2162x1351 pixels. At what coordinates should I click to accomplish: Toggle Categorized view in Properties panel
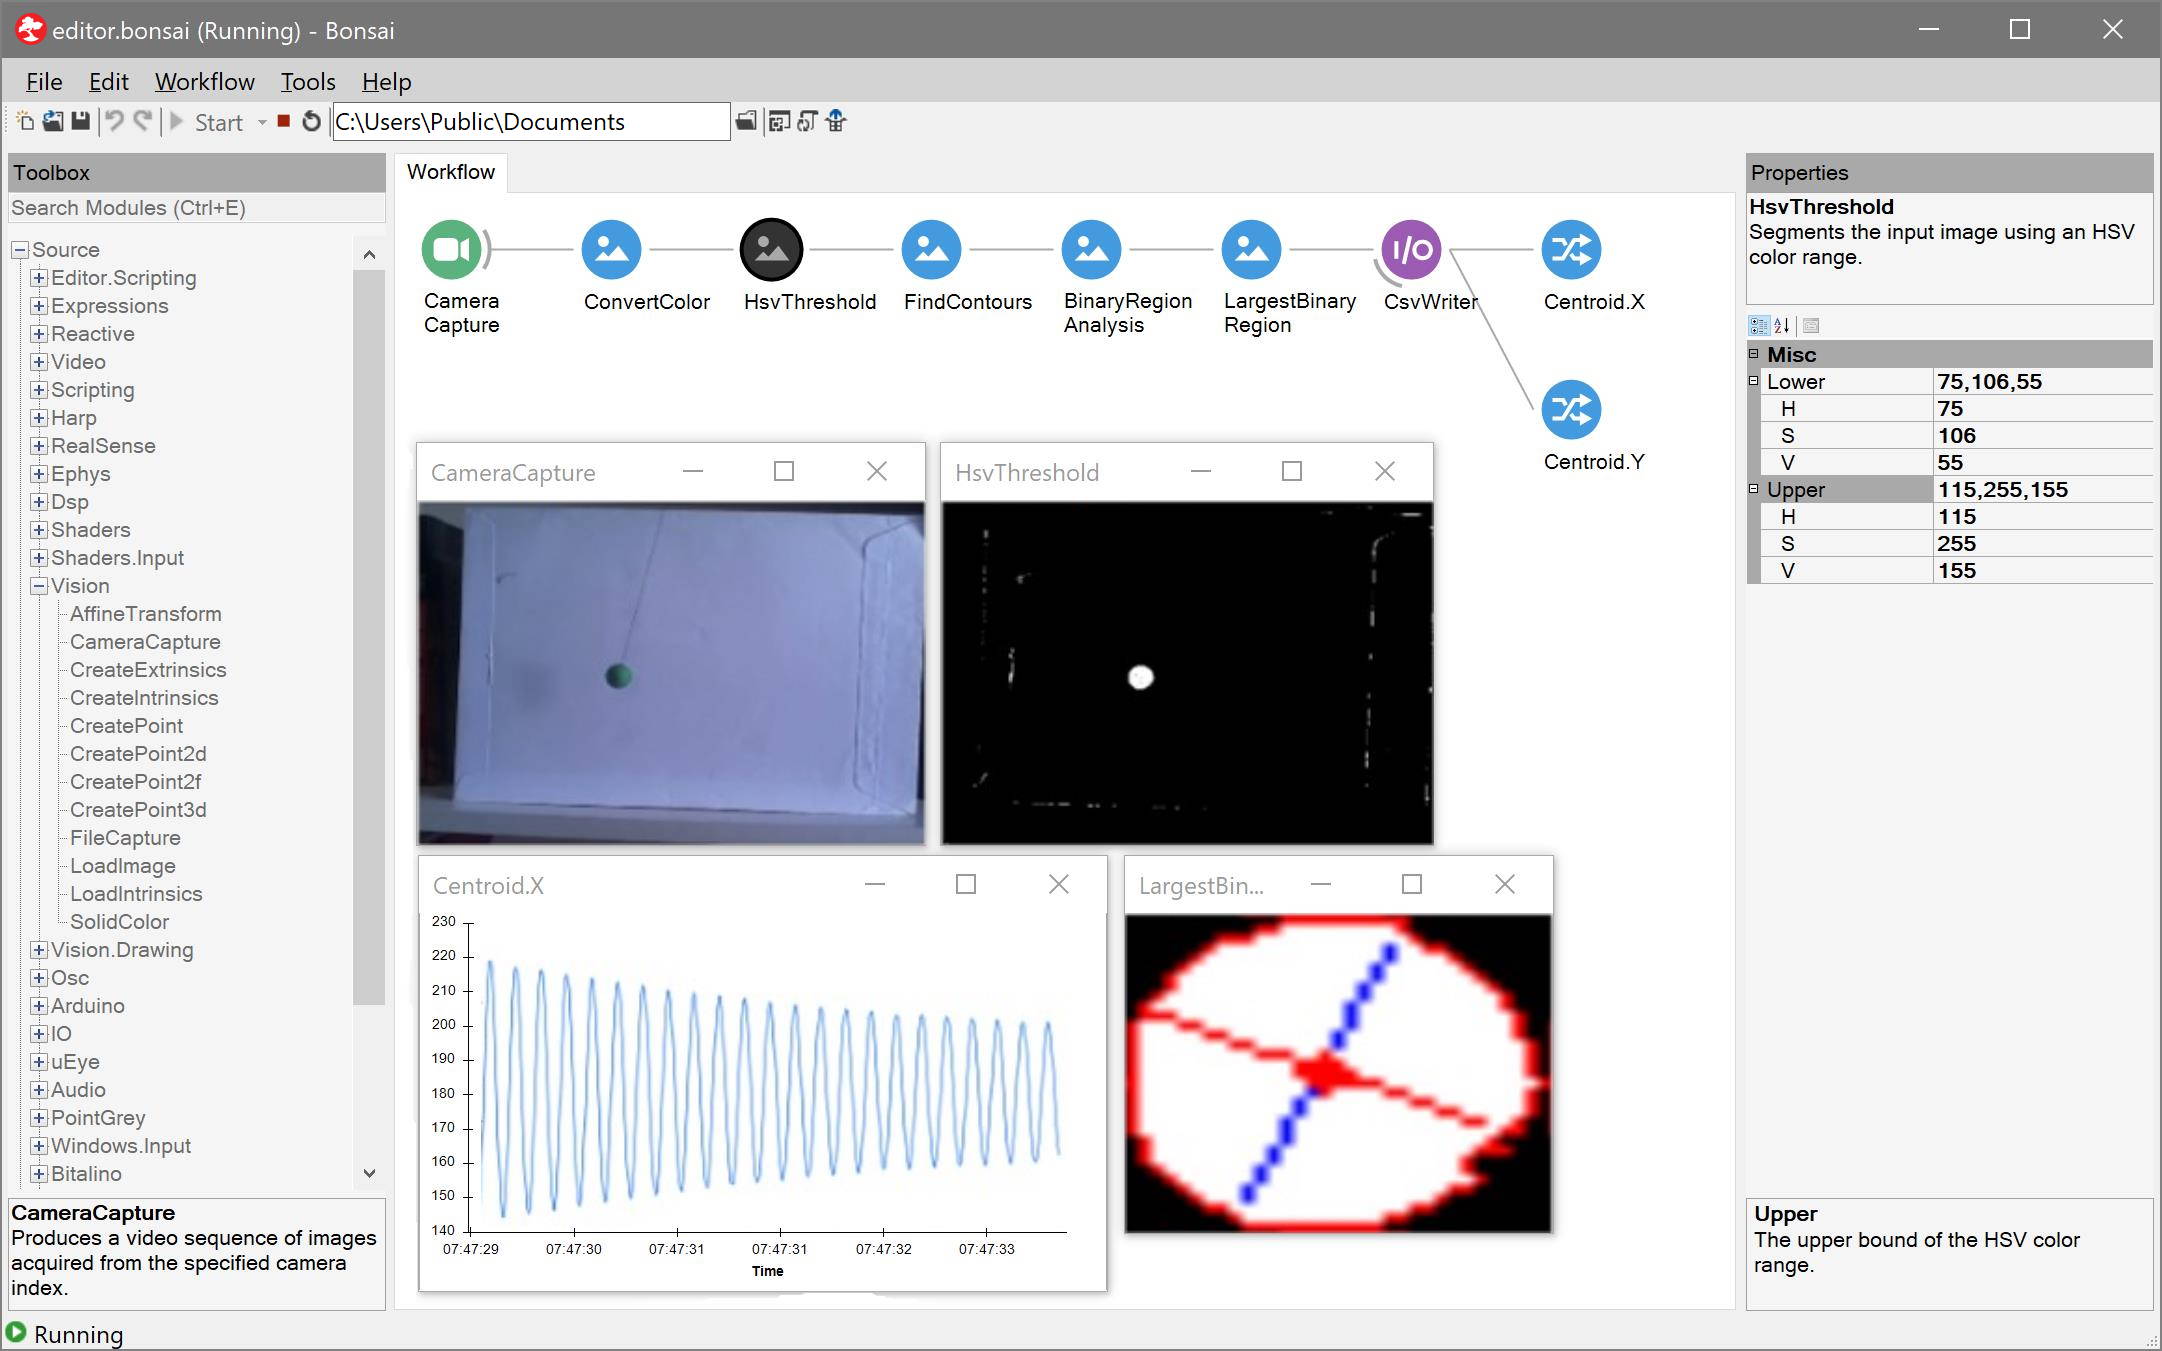(x=1758, y=326)
